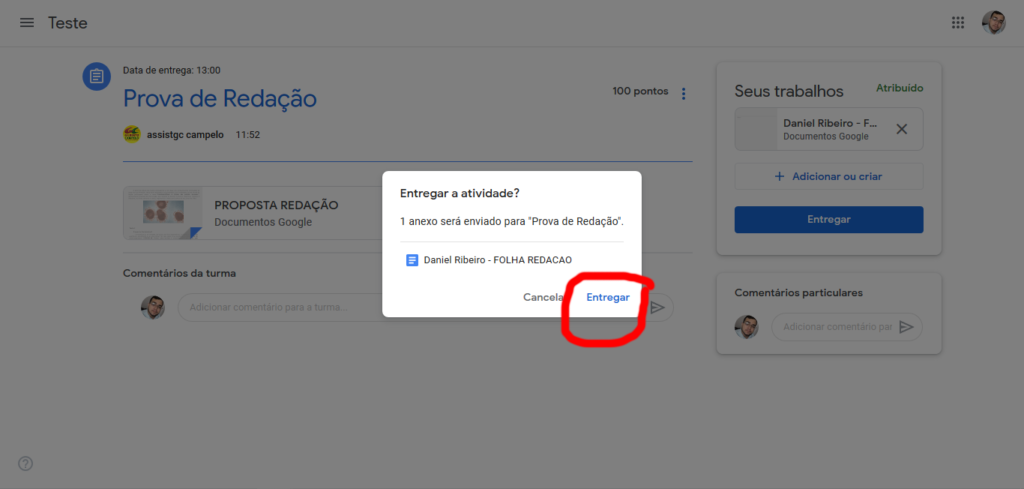The height and width of the screenshot is (489, 1024).
Task: Open Daniel Ribeiro - FOLHA REDACAO in dialog
Action: [498, 260]
